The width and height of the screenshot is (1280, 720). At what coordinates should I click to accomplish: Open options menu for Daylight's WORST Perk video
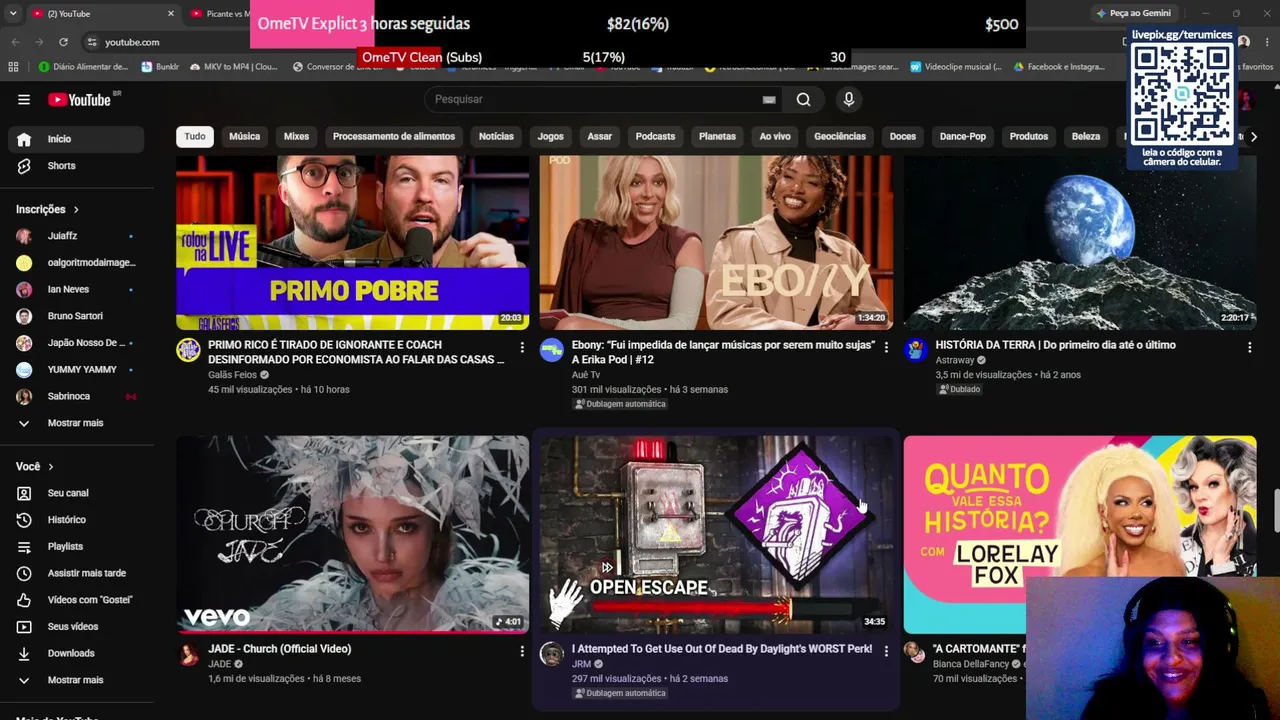coord(886,651)
